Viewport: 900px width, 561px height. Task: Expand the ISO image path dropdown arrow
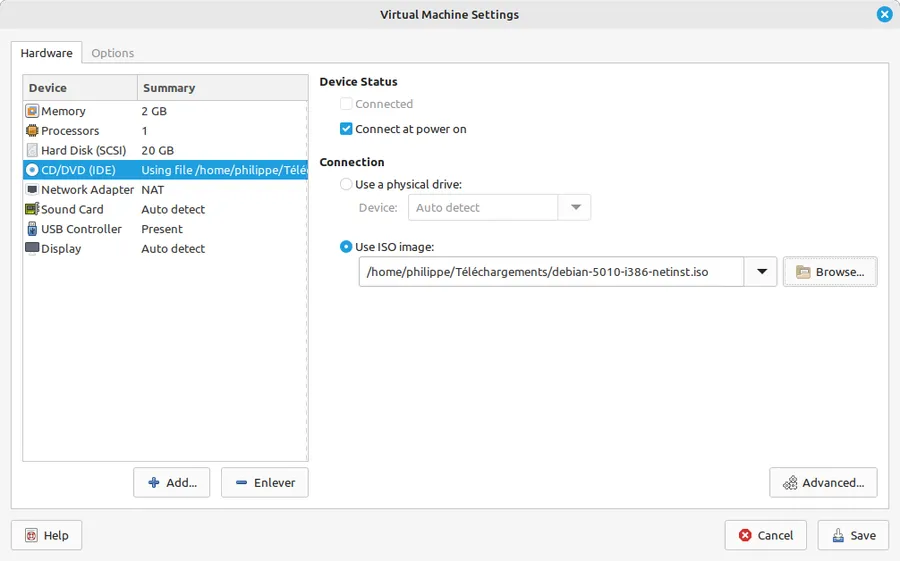pyautogui.click(x=761, y=272)
